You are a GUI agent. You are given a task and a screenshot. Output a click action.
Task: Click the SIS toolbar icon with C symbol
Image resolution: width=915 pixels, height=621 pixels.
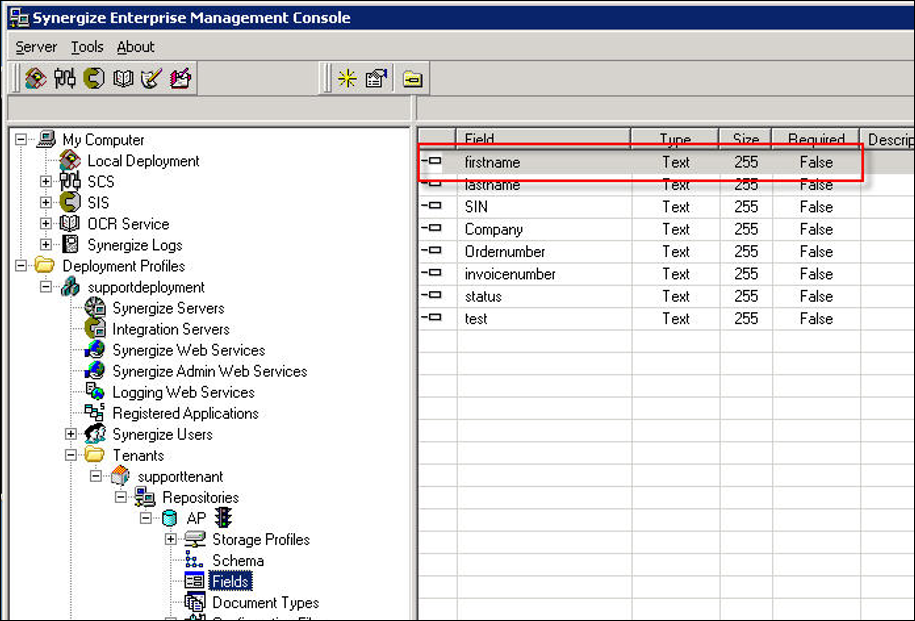[x=93, y=78]
